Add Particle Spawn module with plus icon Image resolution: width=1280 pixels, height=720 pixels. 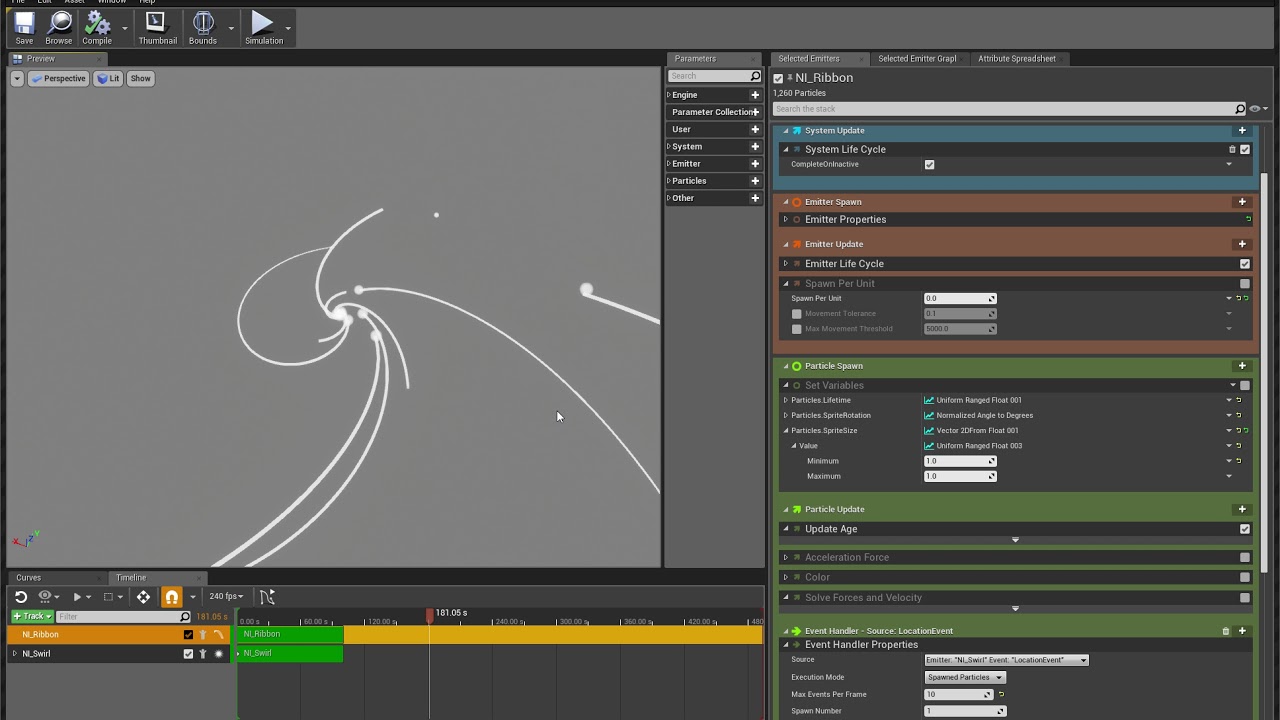(x=1242, y=366)
